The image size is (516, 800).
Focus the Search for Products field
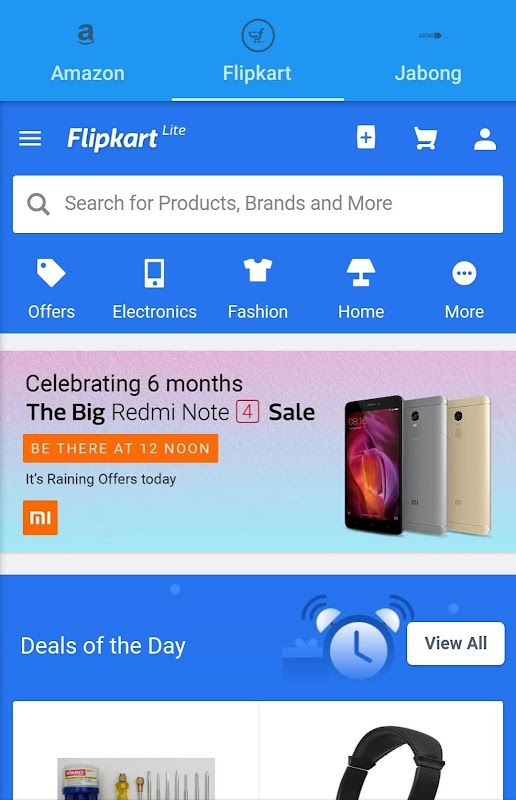pos(258,204)
